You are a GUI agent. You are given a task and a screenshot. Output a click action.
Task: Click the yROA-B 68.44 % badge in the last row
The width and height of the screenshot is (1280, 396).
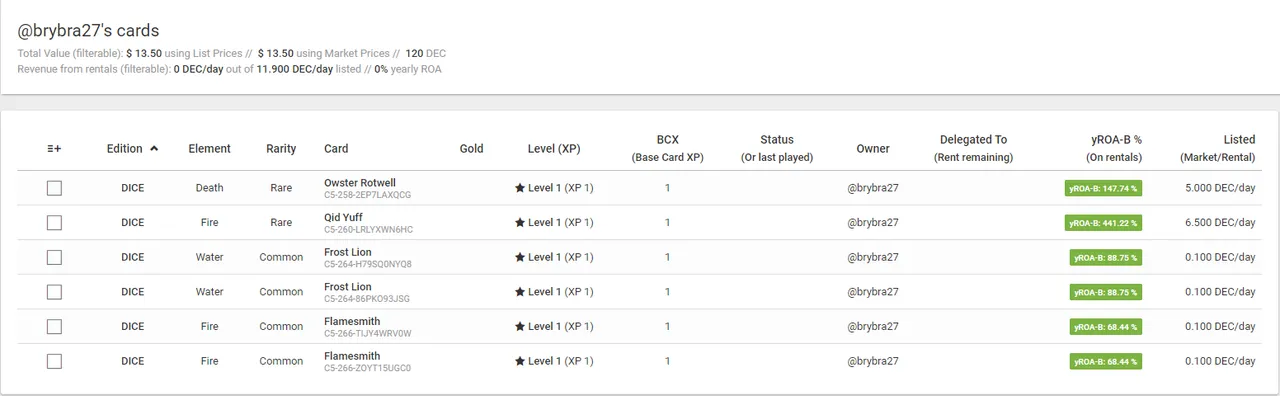click(x=1106, y=361)
